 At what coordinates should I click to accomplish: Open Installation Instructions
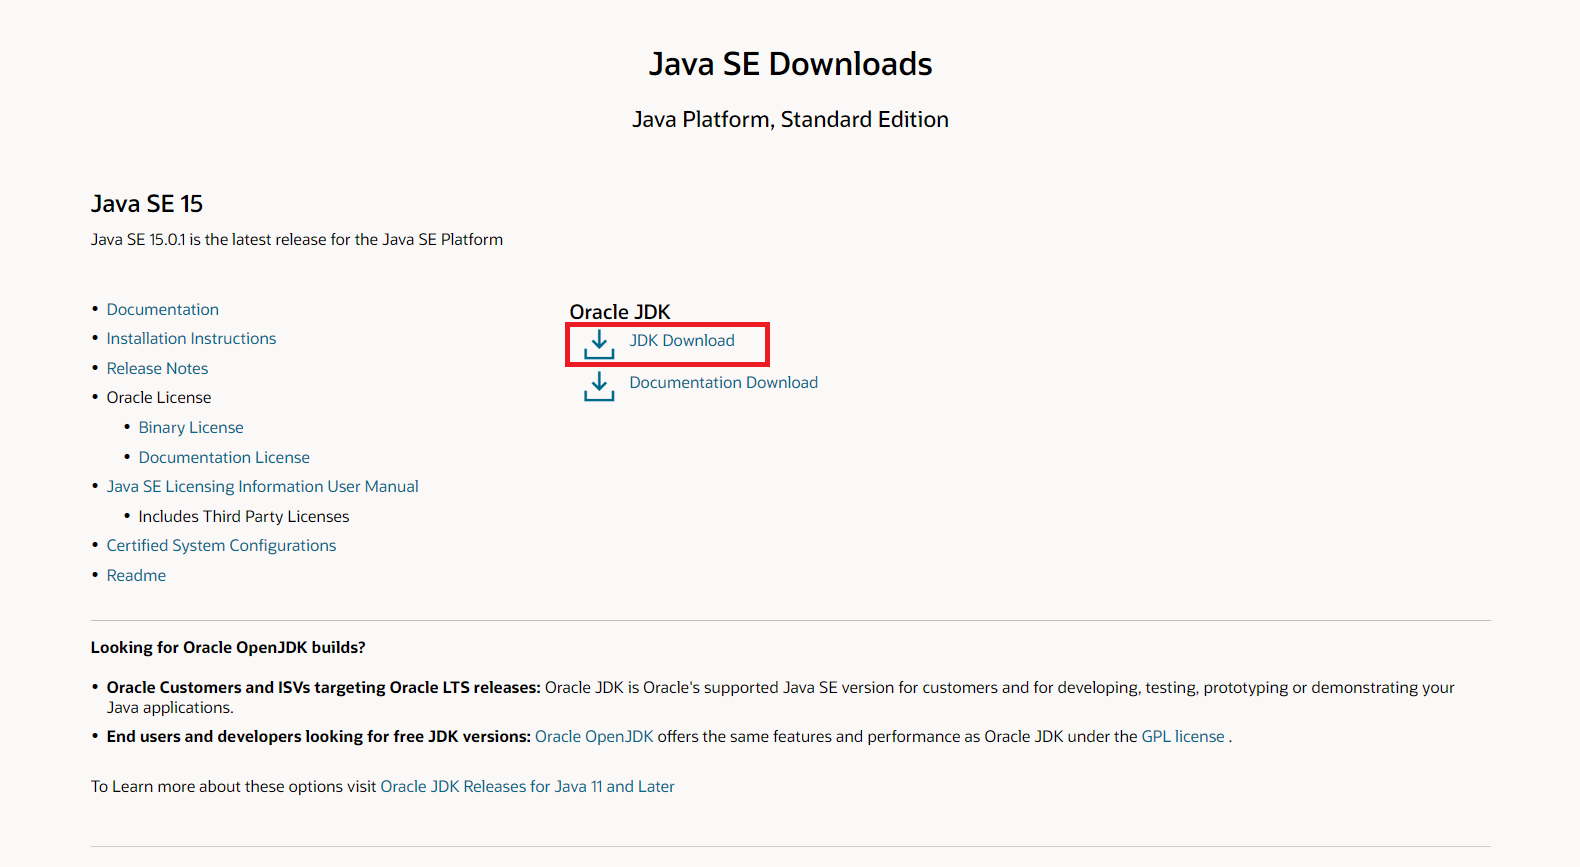pos(191,338)
